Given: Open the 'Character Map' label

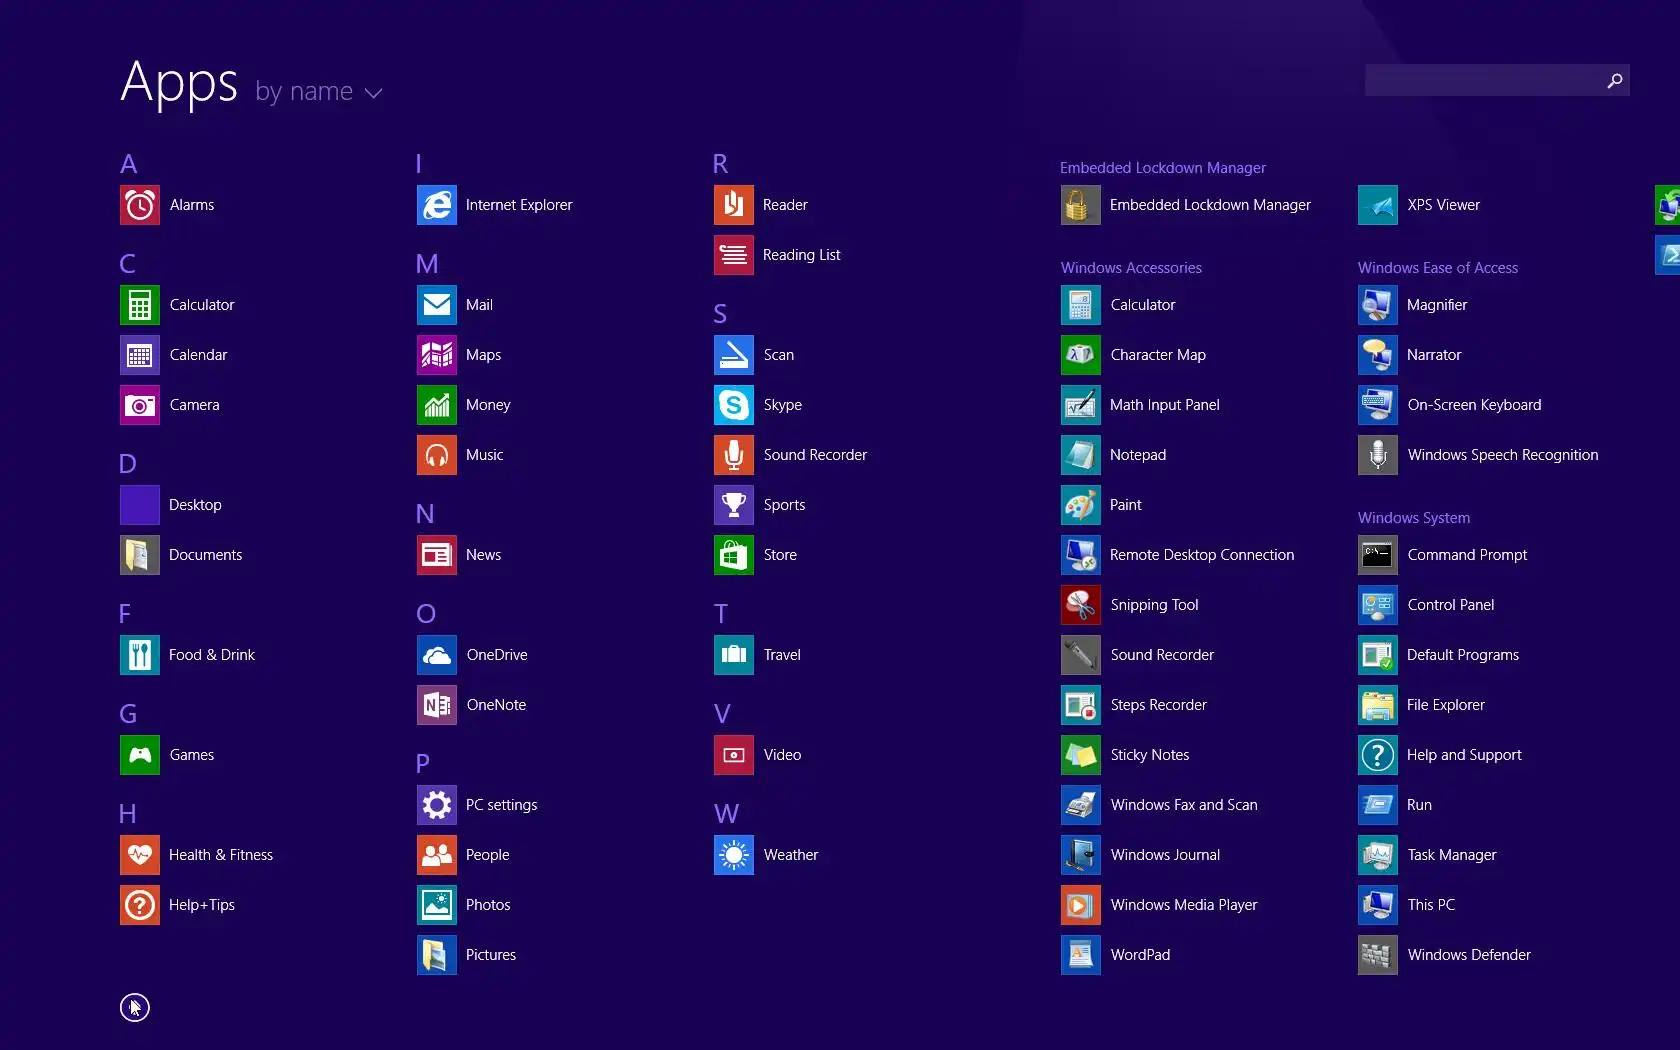Looking at the screenshot, I should point(1158,355).
